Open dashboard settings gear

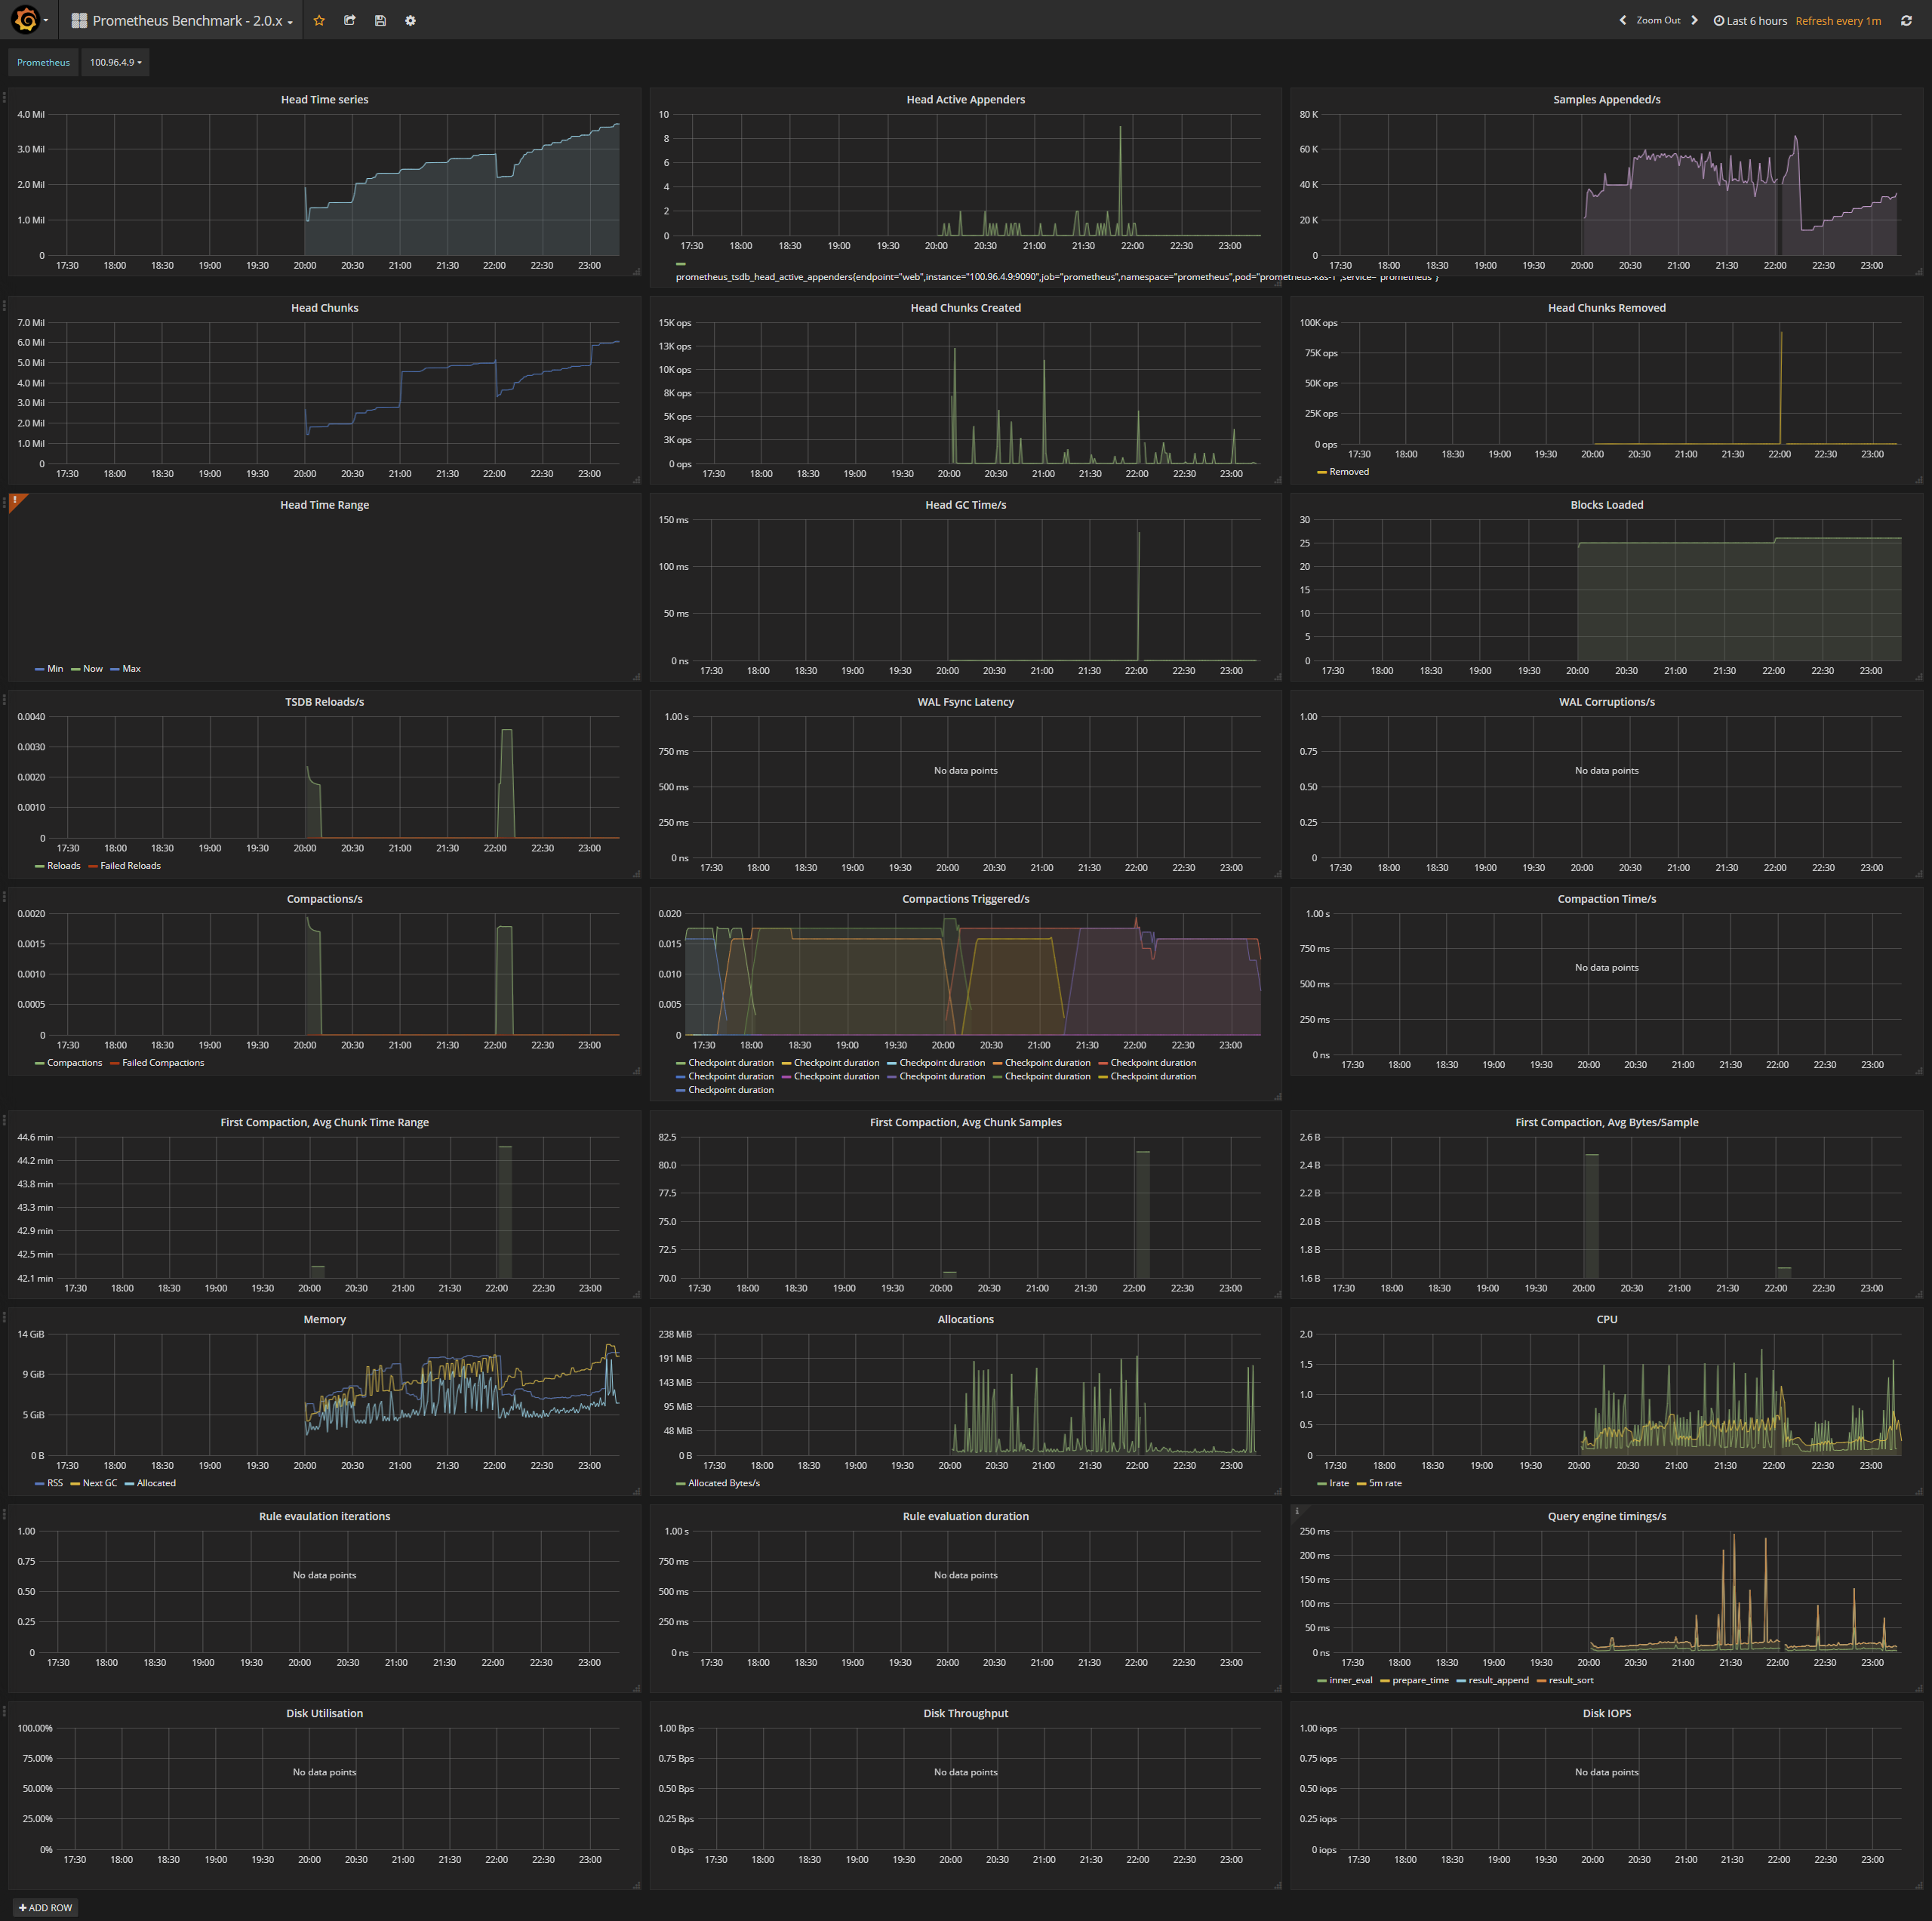[410, 20]
